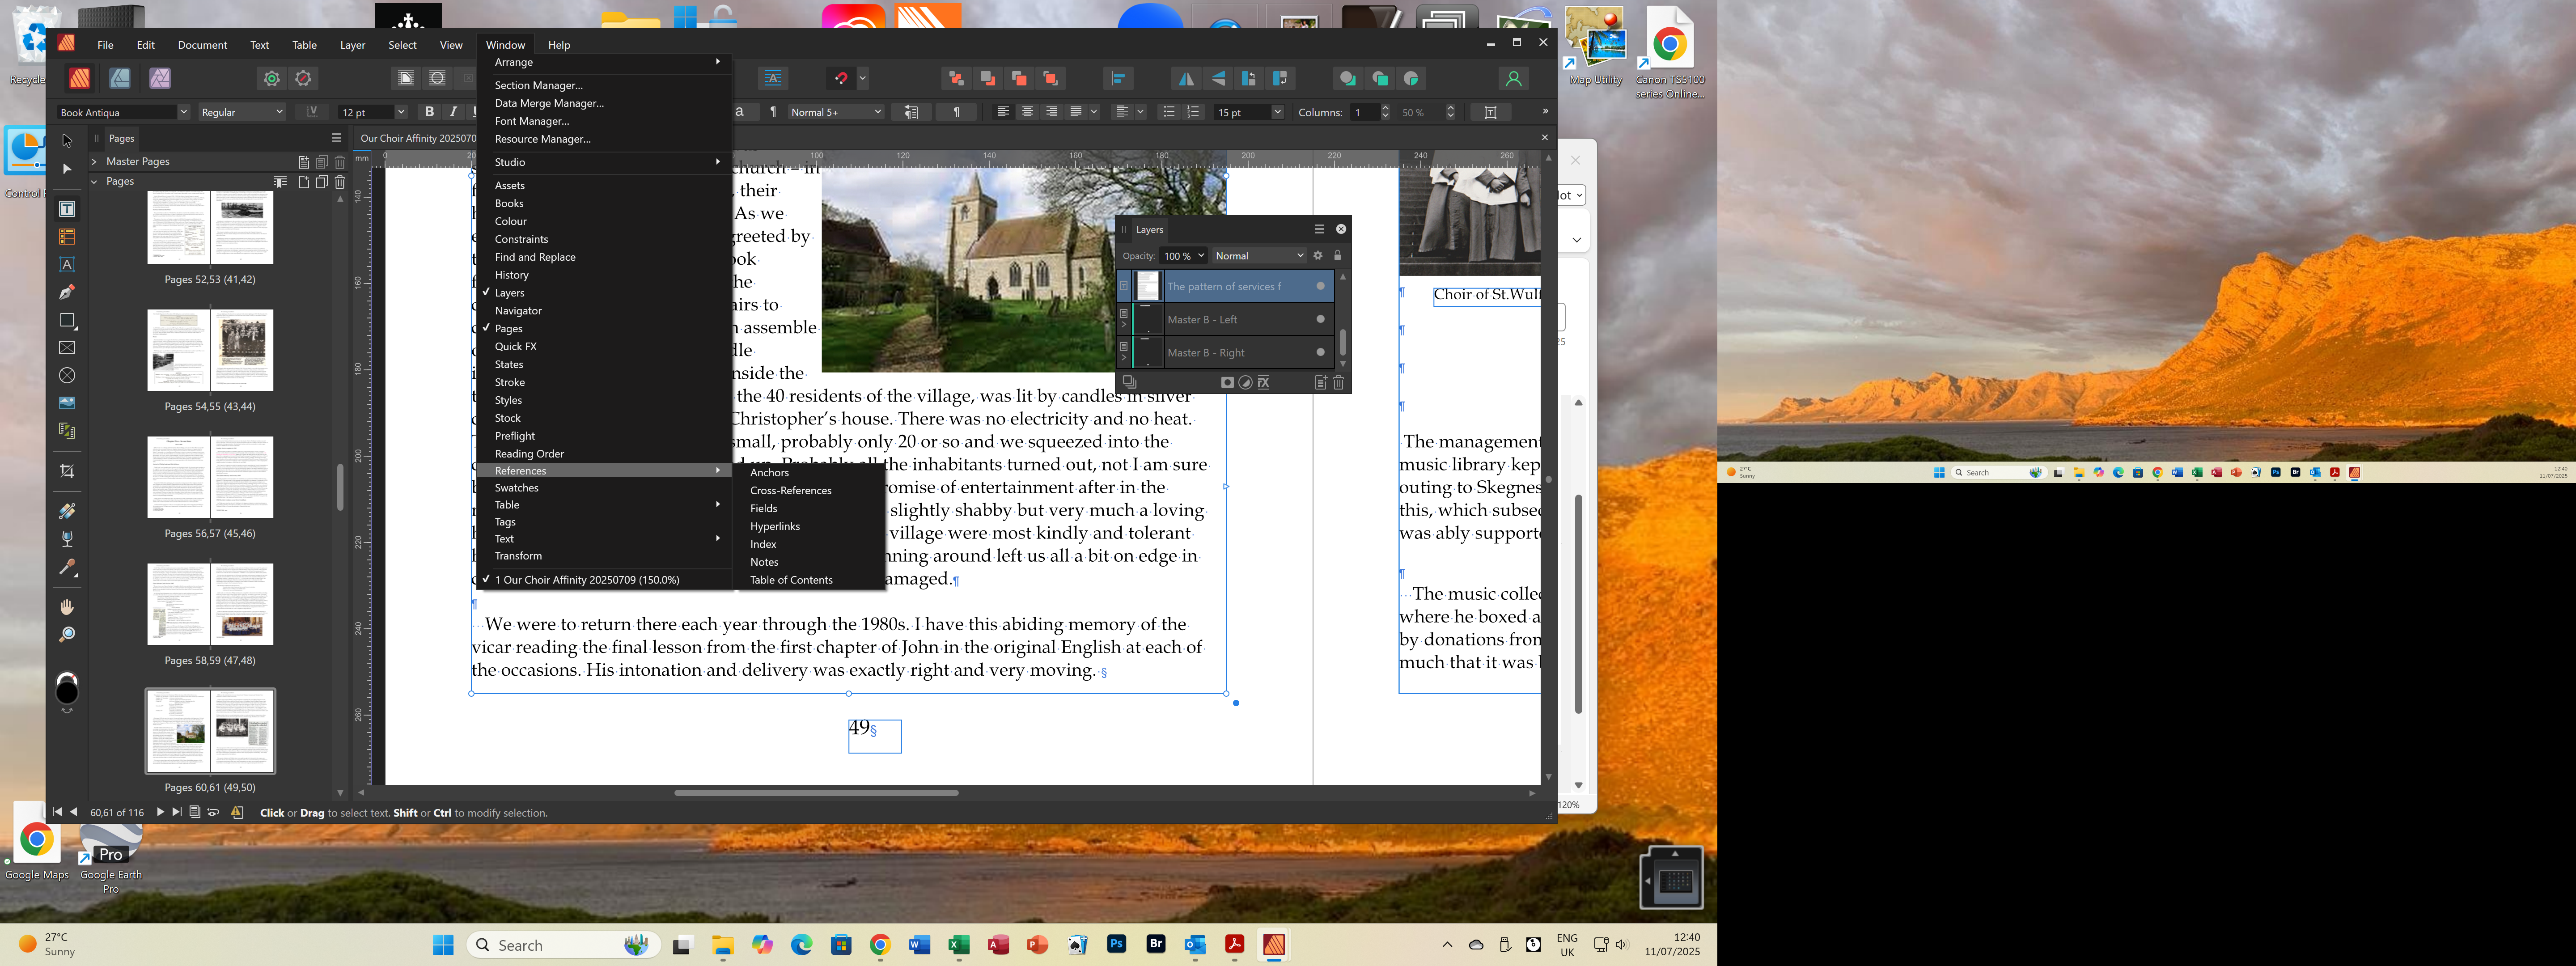Select the Artistic Text tool
This screenshot has height=966, width=2576.
(x=67, y=265)
